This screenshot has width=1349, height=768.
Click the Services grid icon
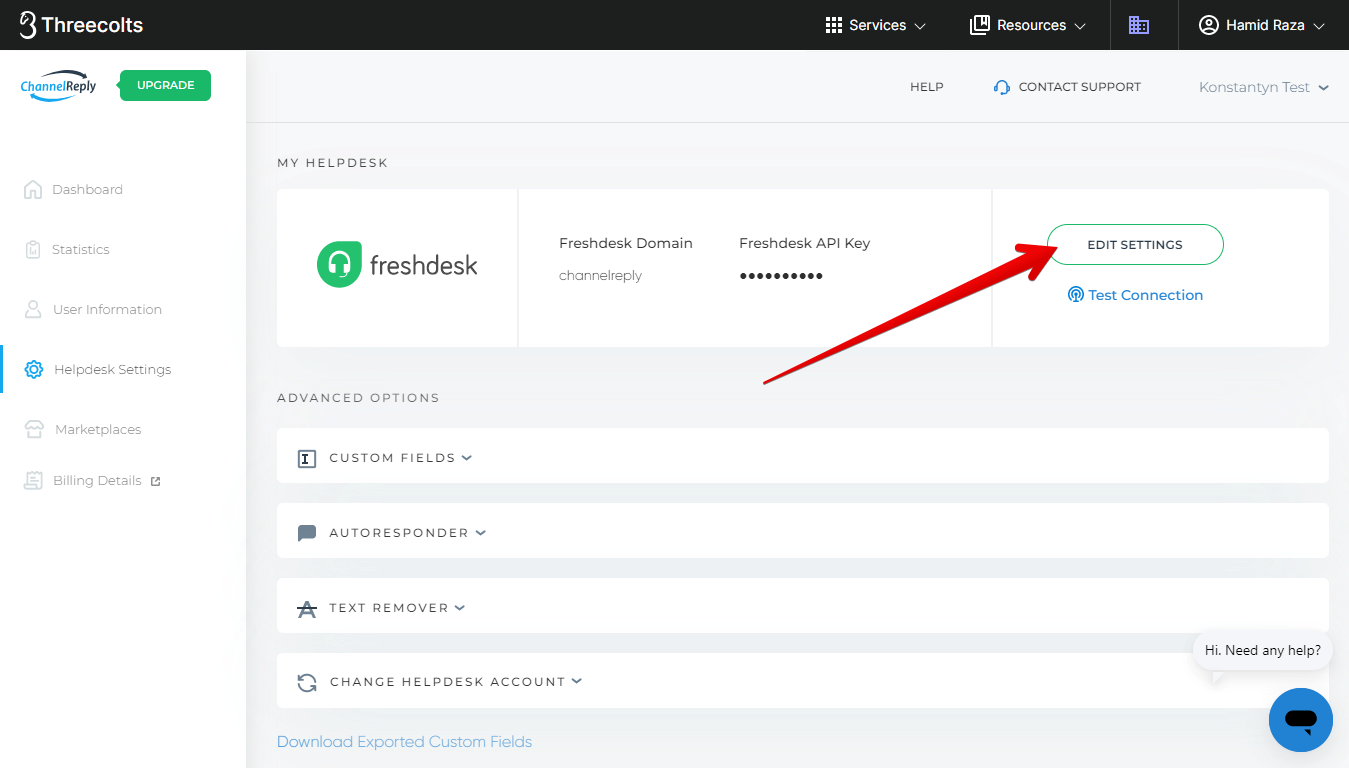click(x=834, y=25)
